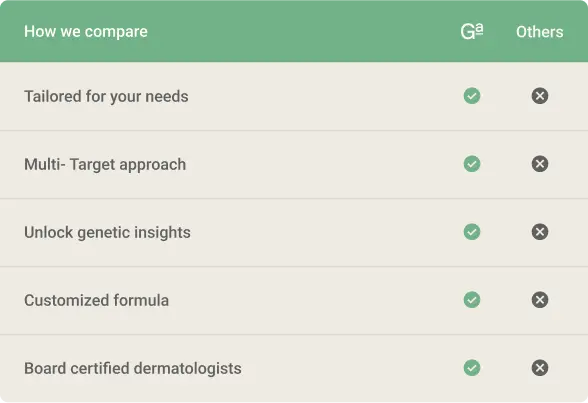Click green checkmark for Unlock genetic insights
Screen dimensions: 588x403
[x=472, y=232]
